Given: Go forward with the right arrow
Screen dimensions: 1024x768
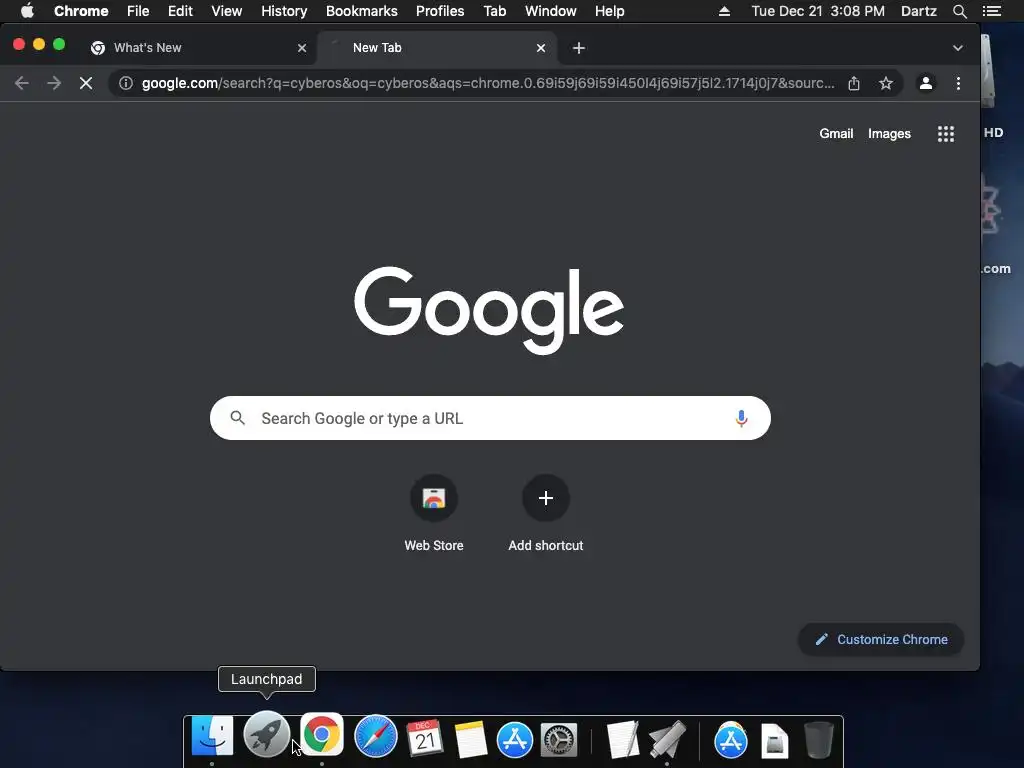Looking at the screenshot, I should 54,83.
